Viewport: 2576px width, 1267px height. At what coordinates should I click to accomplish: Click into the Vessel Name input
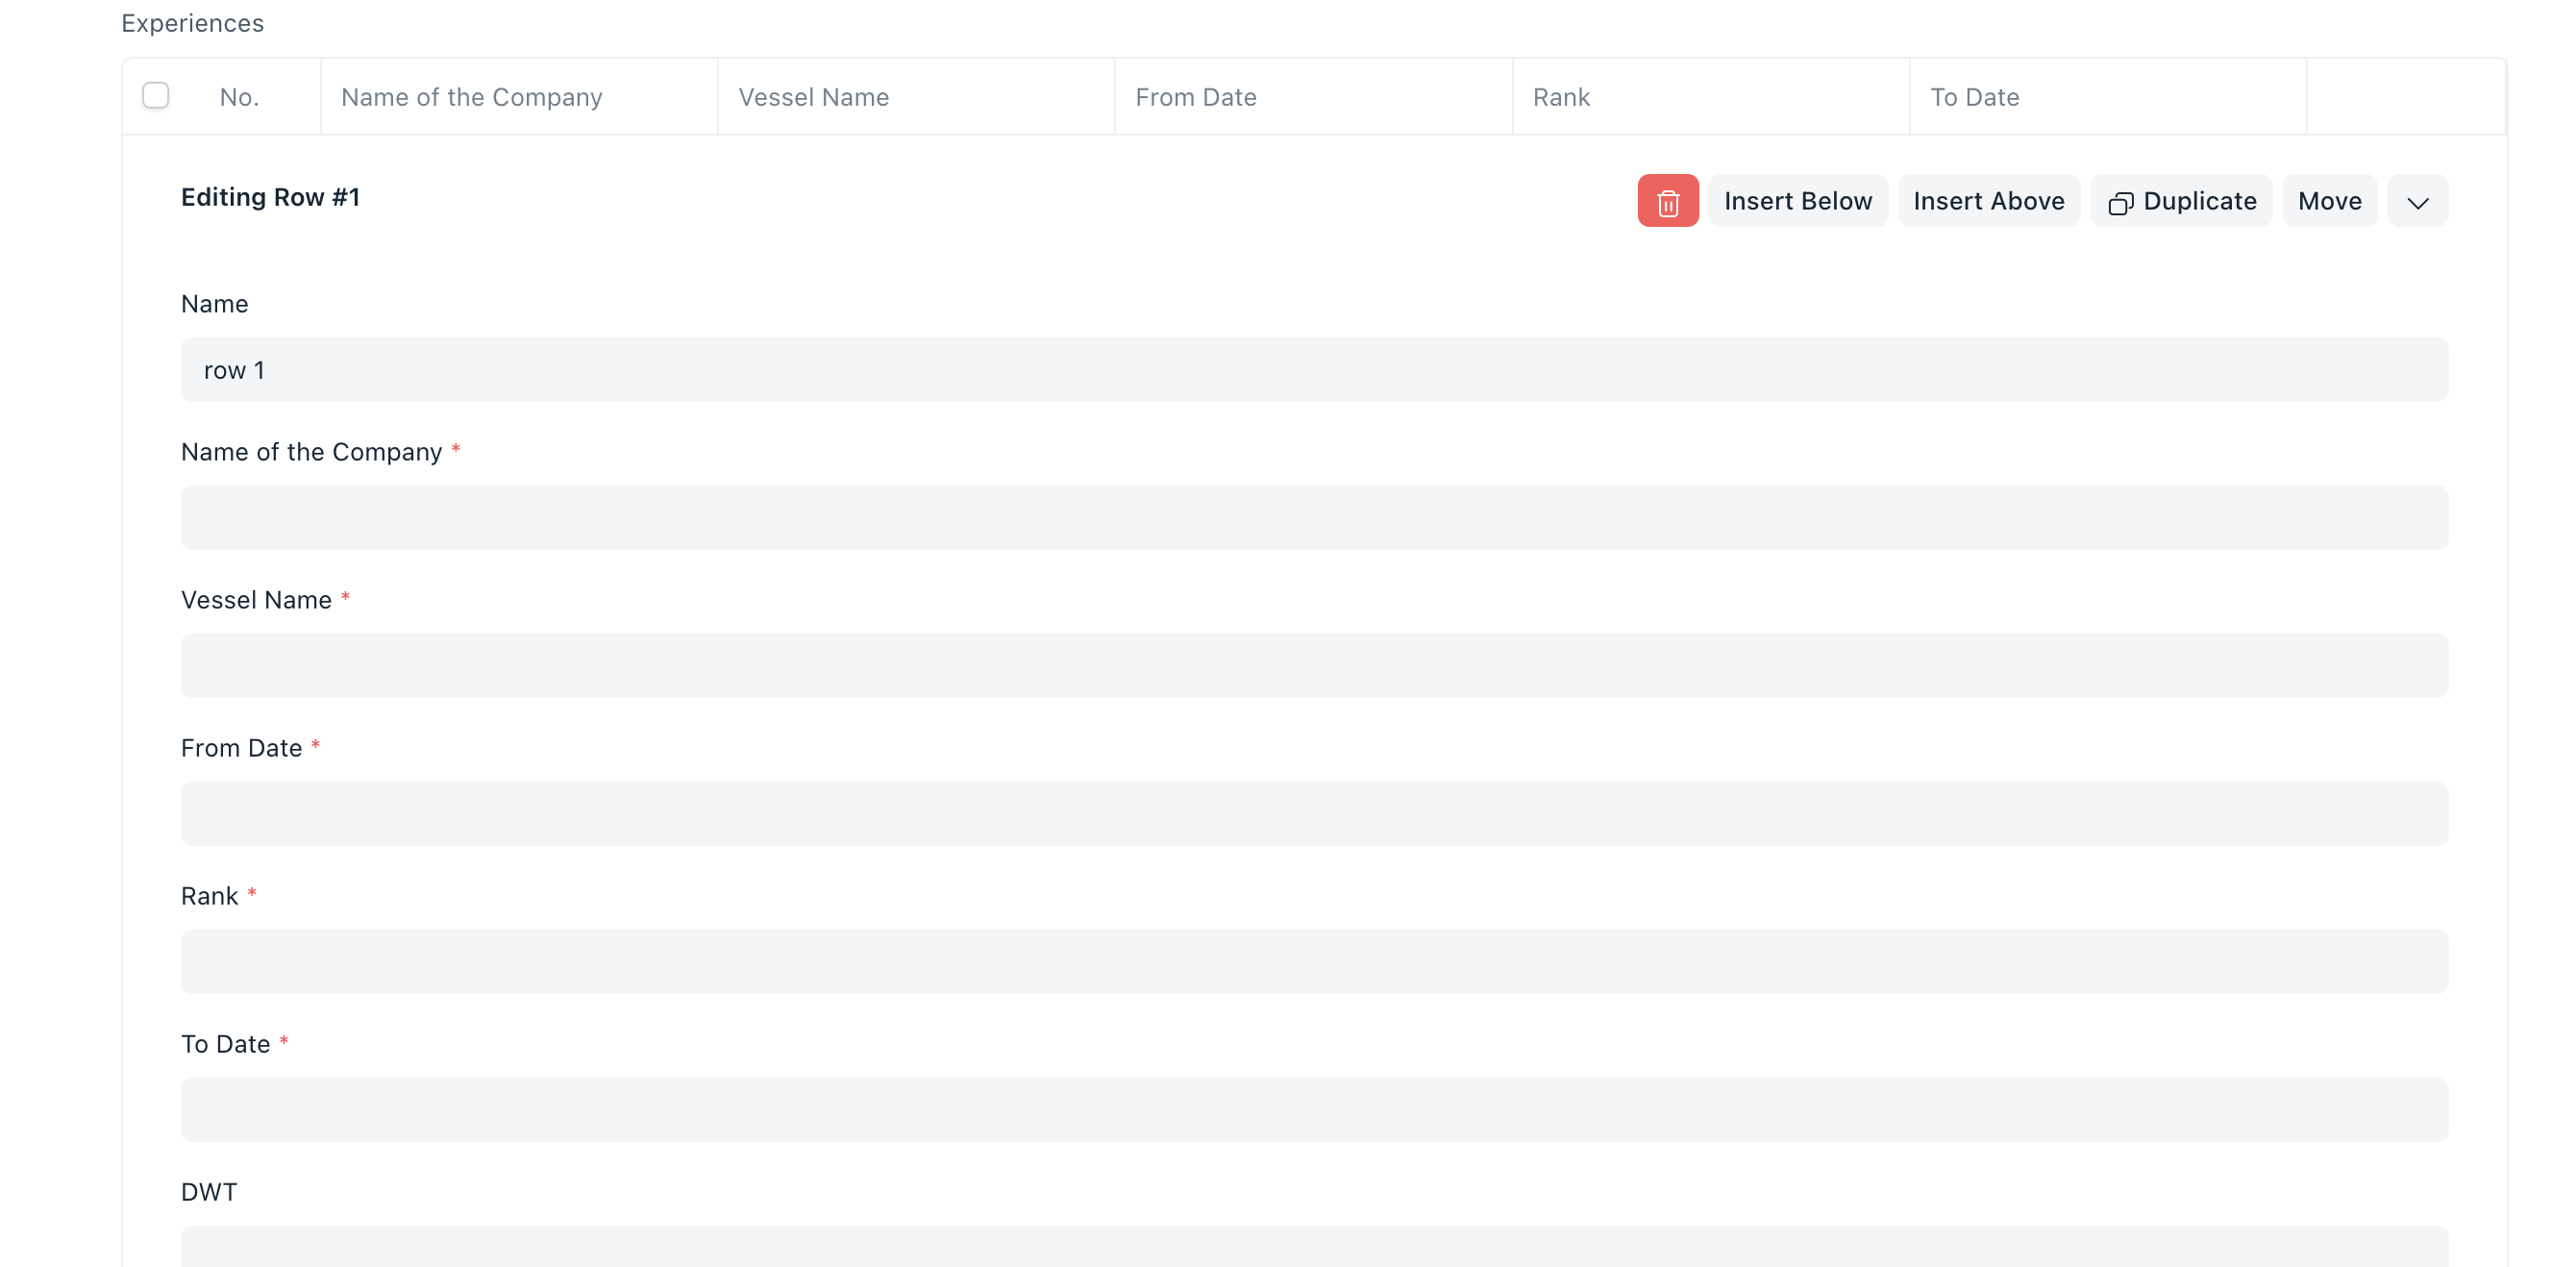[x=1313, y=666]
